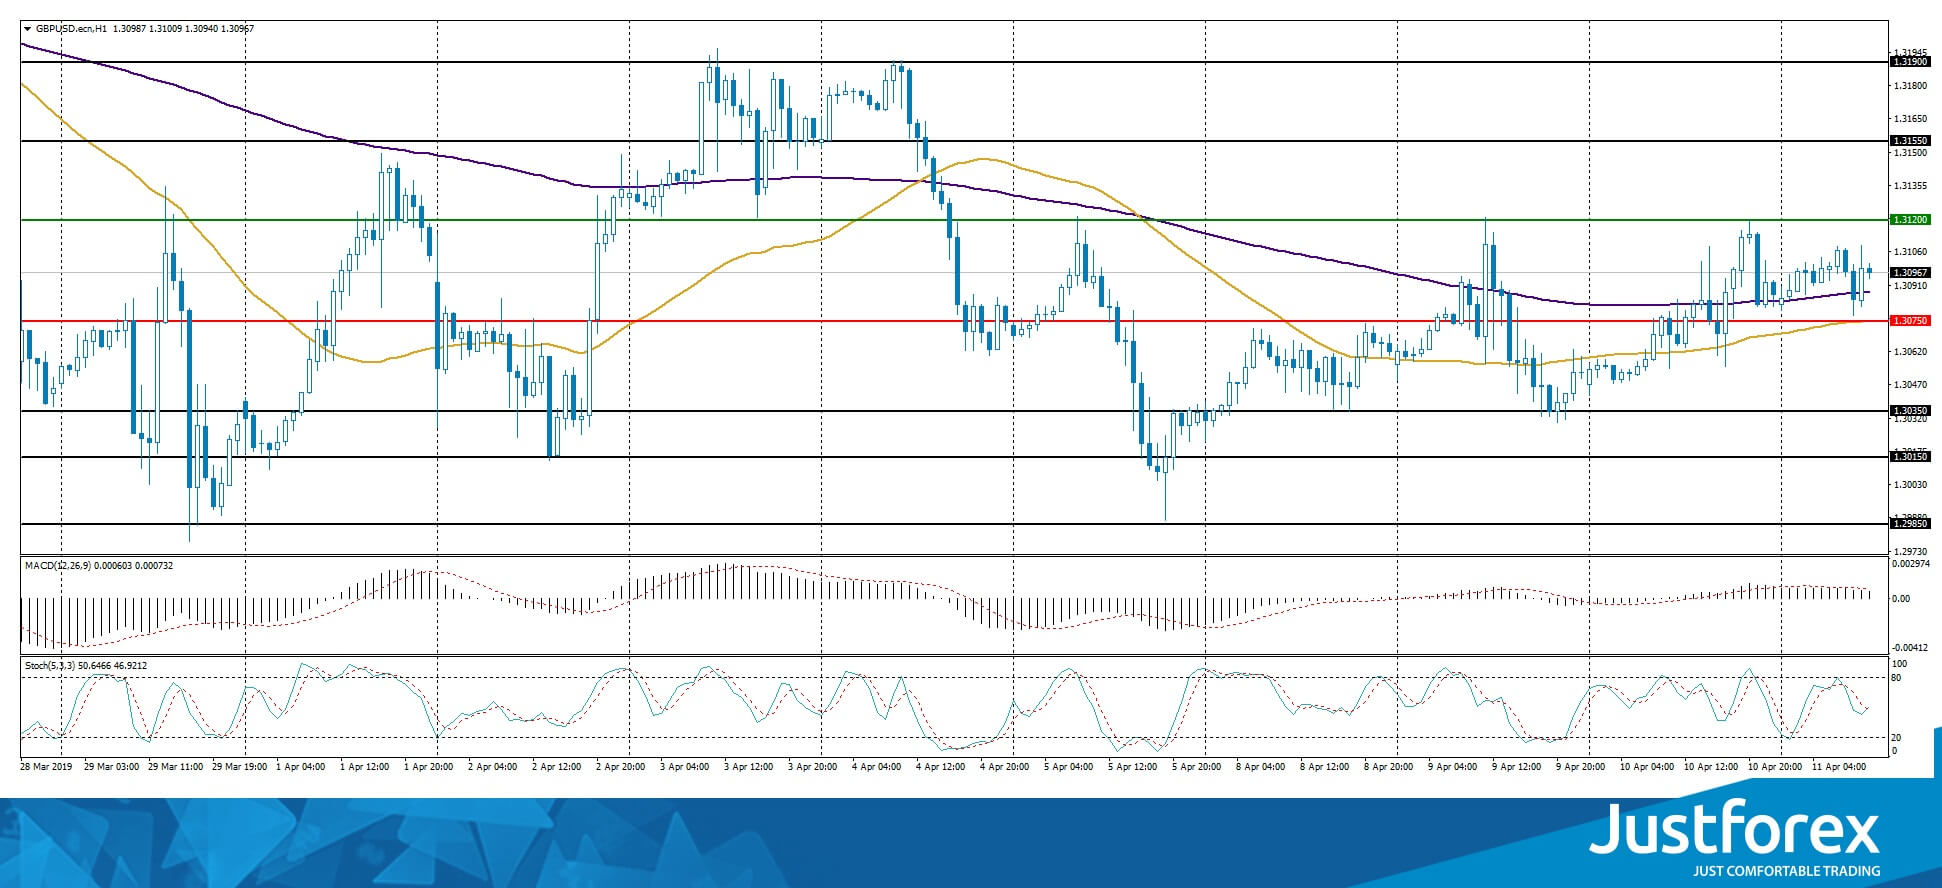Click the 1.31900 resistance level price tag
Screen dimensions: 1942x888
click(1910, 62)
